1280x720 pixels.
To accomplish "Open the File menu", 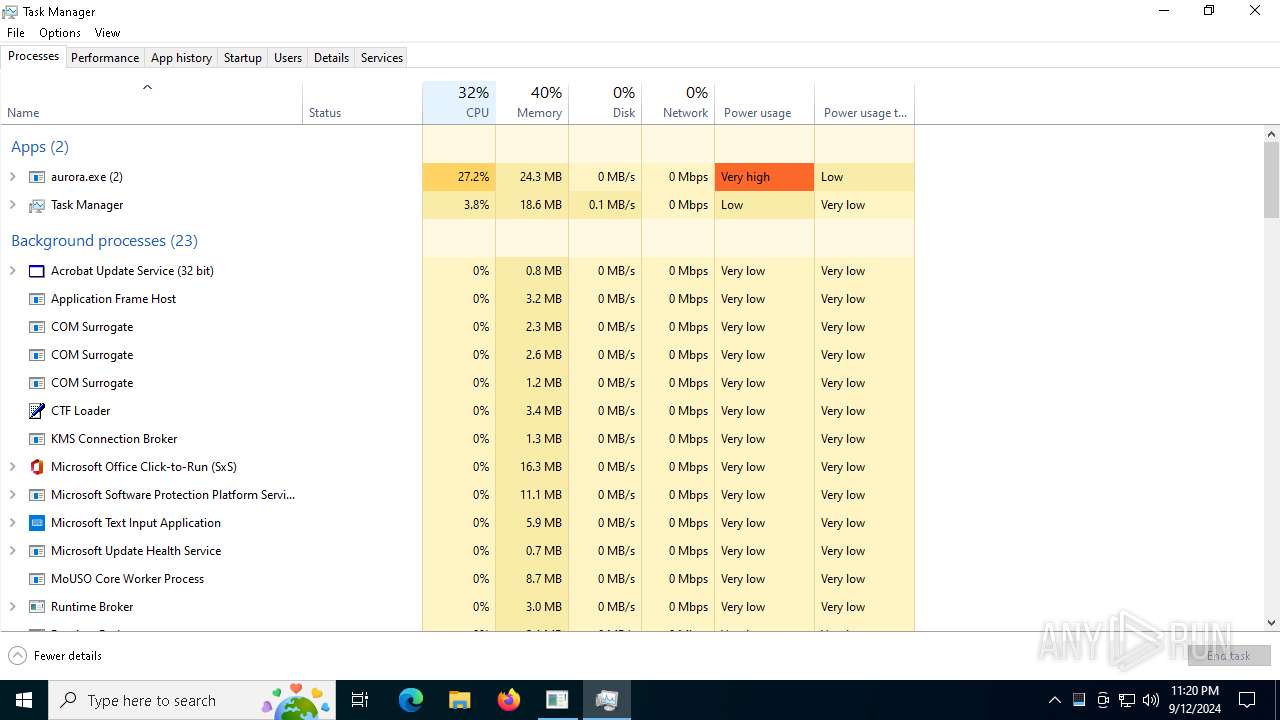I will click(16, 33).
